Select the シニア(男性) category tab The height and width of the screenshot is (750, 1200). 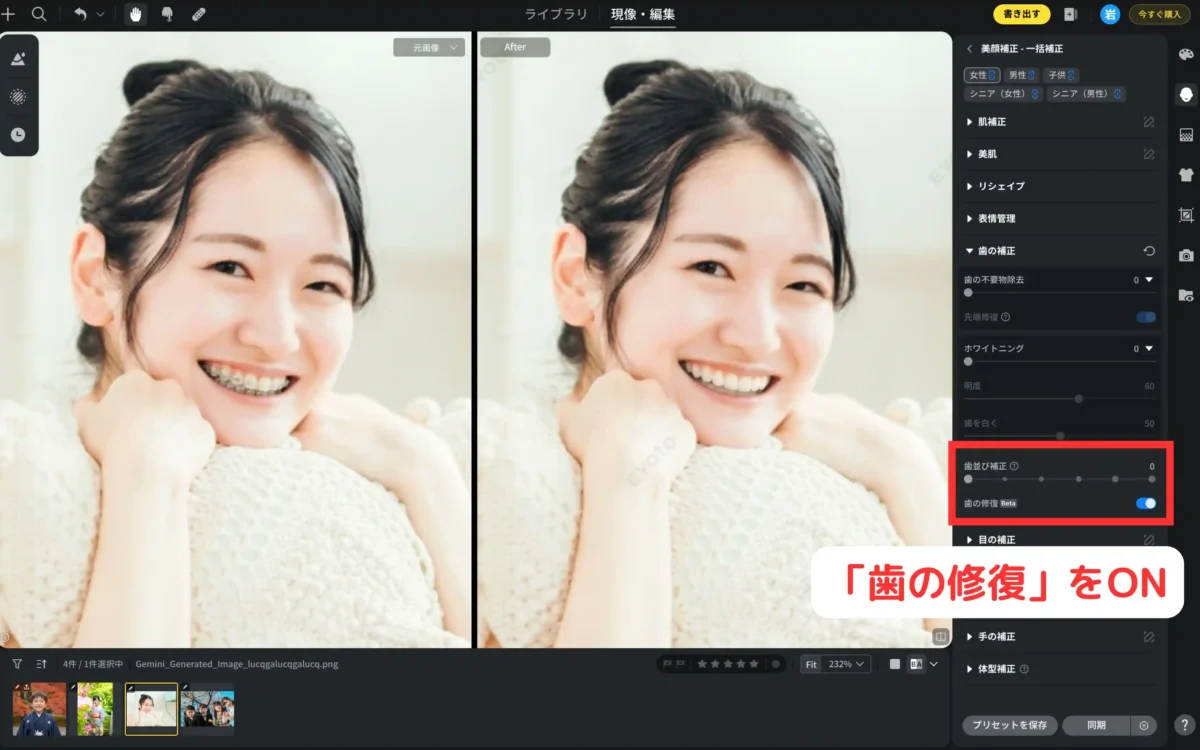tap(1087, 94)
